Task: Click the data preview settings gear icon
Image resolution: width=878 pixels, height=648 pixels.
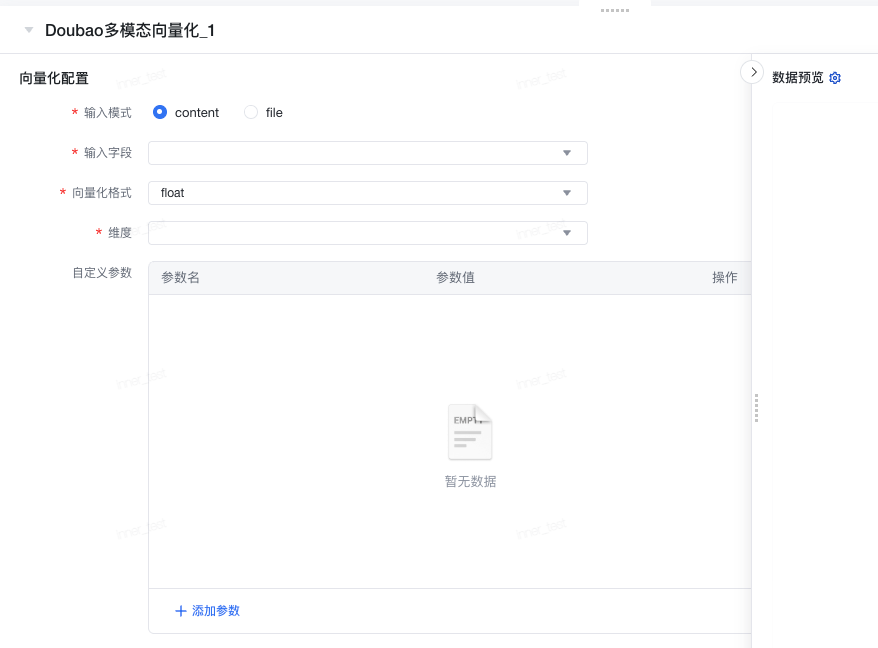Action: tap(835, 78)
